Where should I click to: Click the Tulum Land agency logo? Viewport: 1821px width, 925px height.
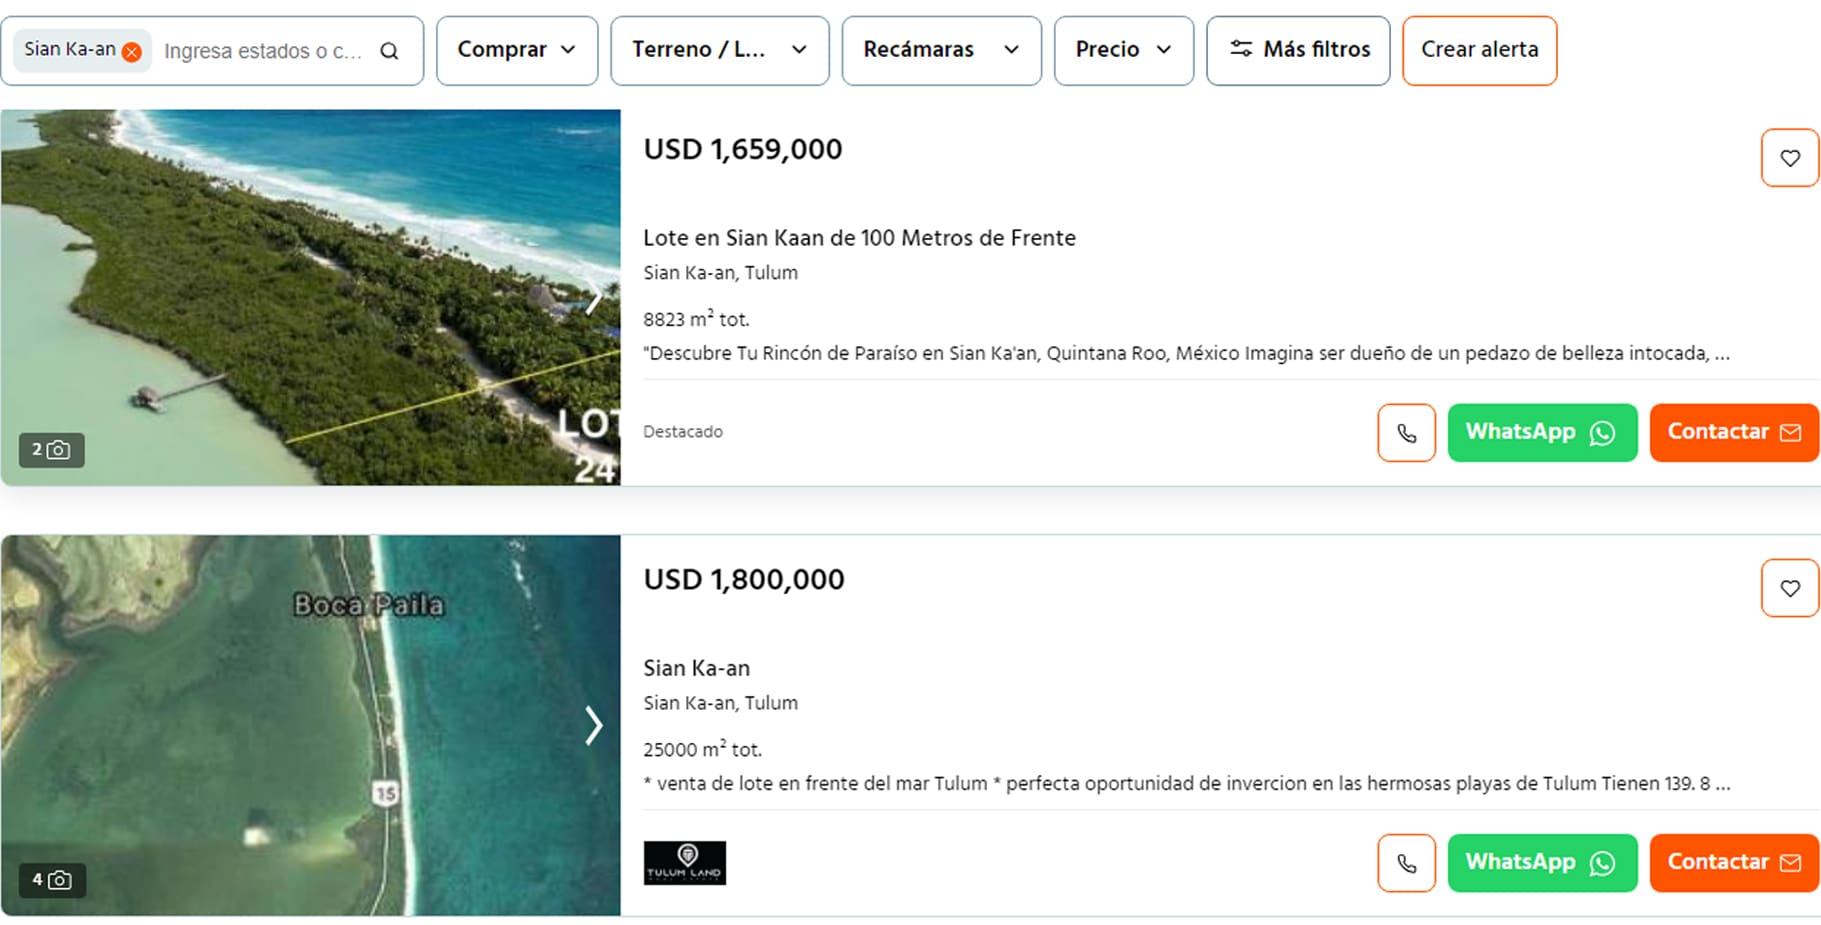pos(685,863)
